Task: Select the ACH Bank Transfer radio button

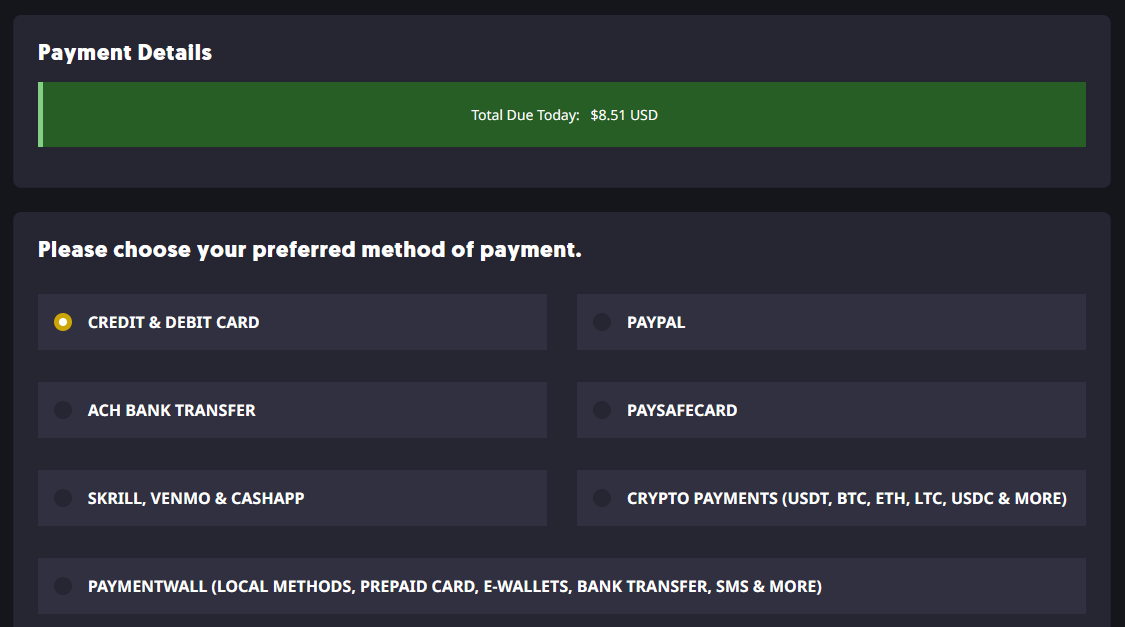Action: 63,410
